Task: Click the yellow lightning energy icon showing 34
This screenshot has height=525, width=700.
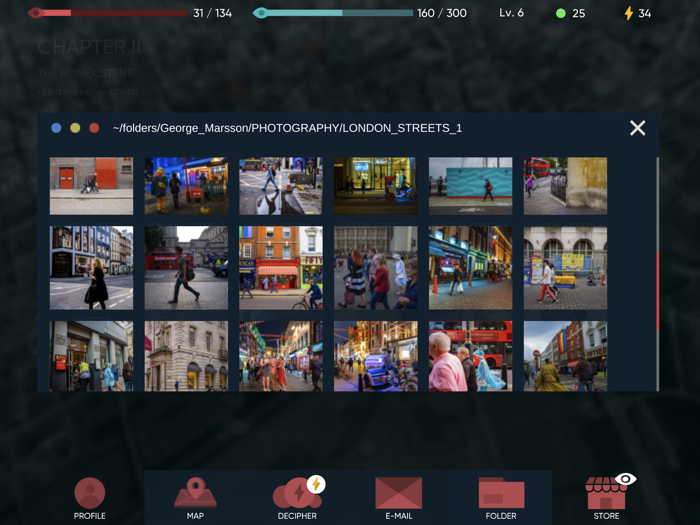Action: tap(629, 13)
